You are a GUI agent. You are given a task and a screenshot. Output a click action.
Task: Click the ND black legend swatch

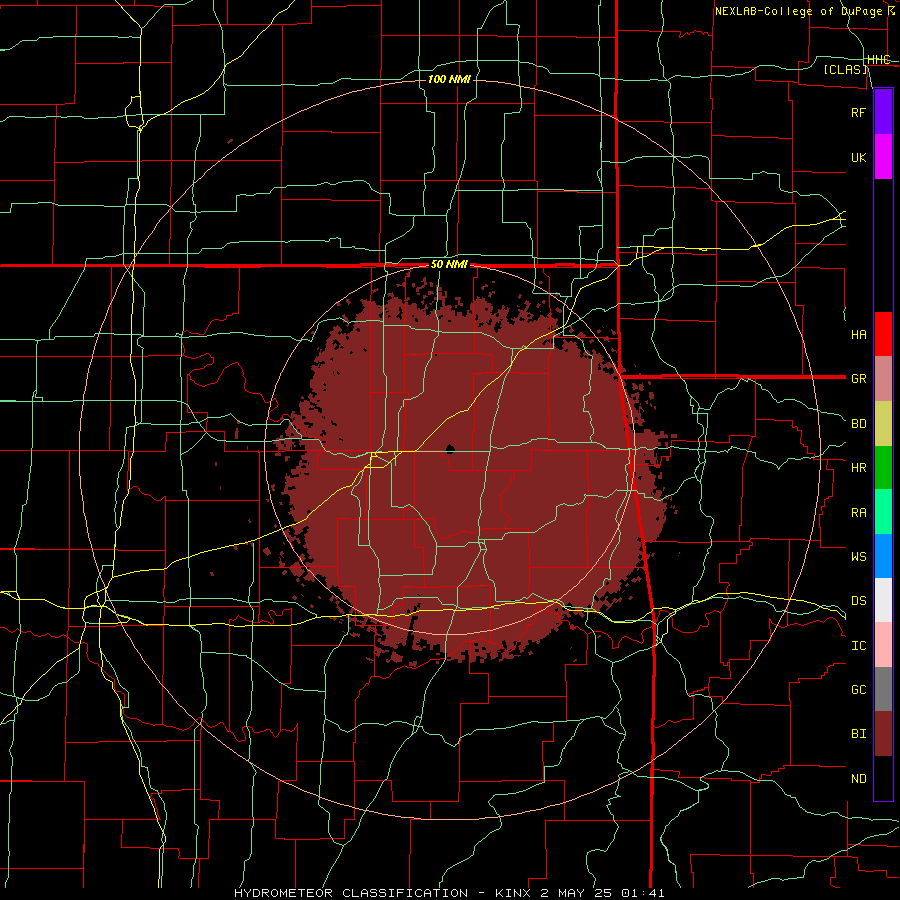pos(883,778)
